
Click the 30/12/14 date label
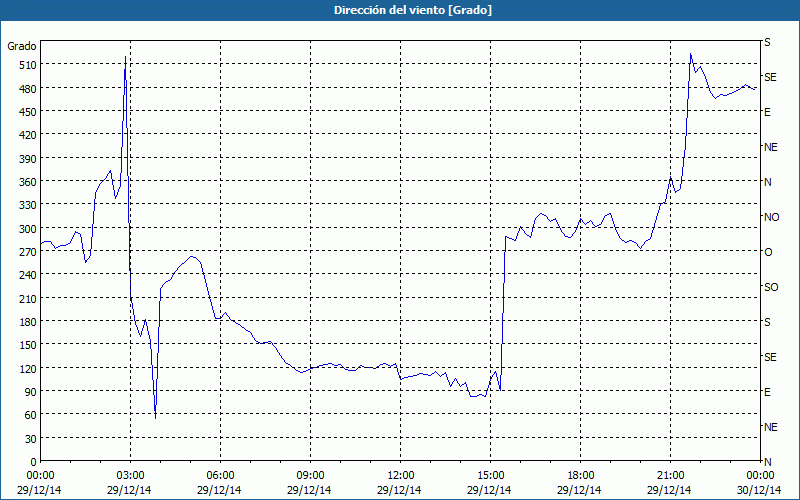tap(759, 490)
